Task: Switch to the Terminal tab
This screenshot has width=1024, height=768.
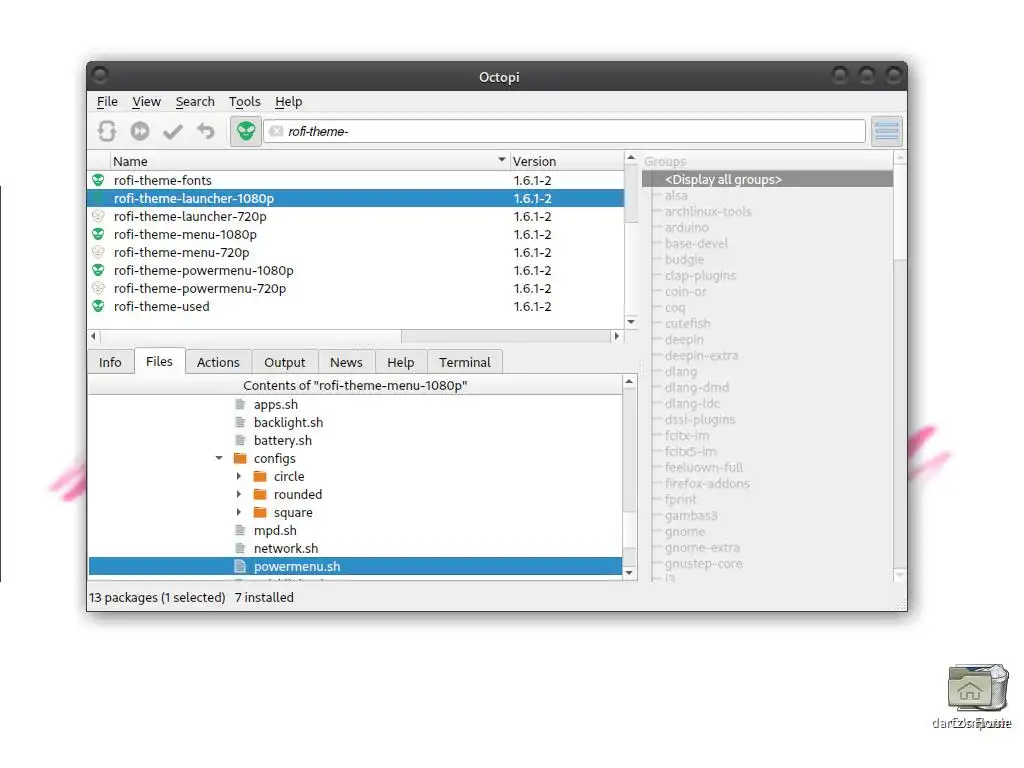Action: pyautogui.click(x=464, y=362)
